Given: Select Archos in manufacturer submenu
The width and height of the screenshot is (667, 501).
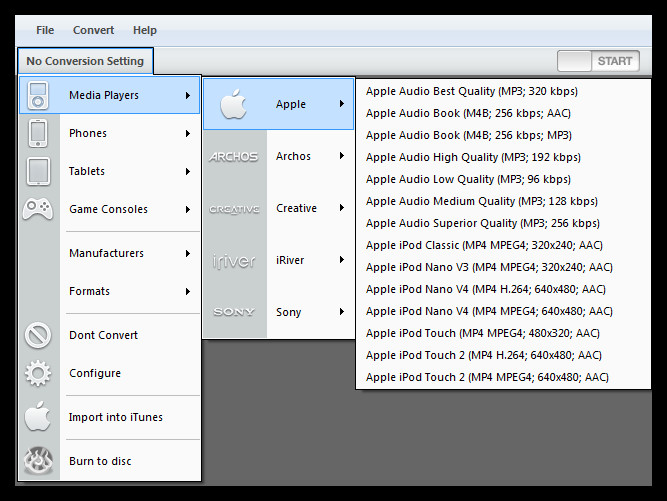Looking at the screenshot, I should (x=279, y=156).
